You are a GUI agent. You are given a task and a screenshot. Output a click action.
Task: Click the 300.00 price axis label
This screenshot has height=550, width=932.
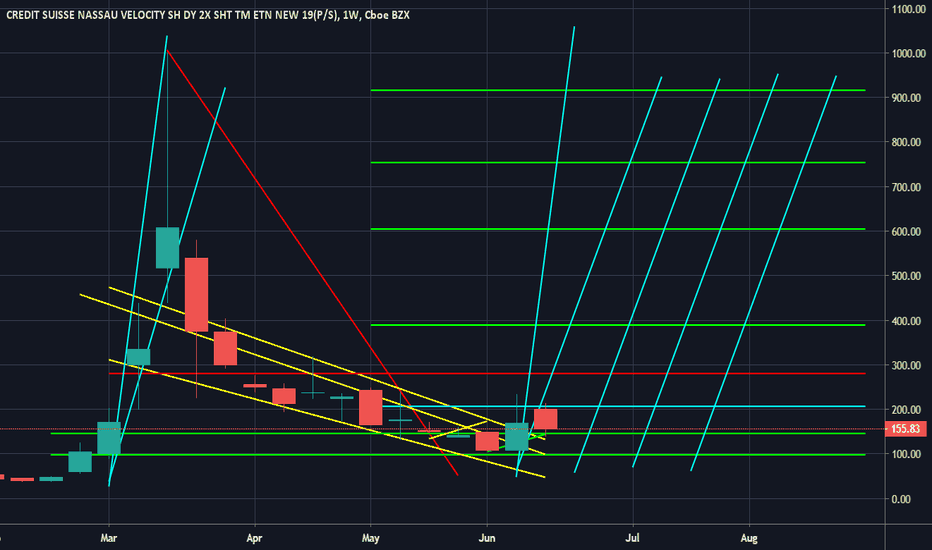pos(908,366)
